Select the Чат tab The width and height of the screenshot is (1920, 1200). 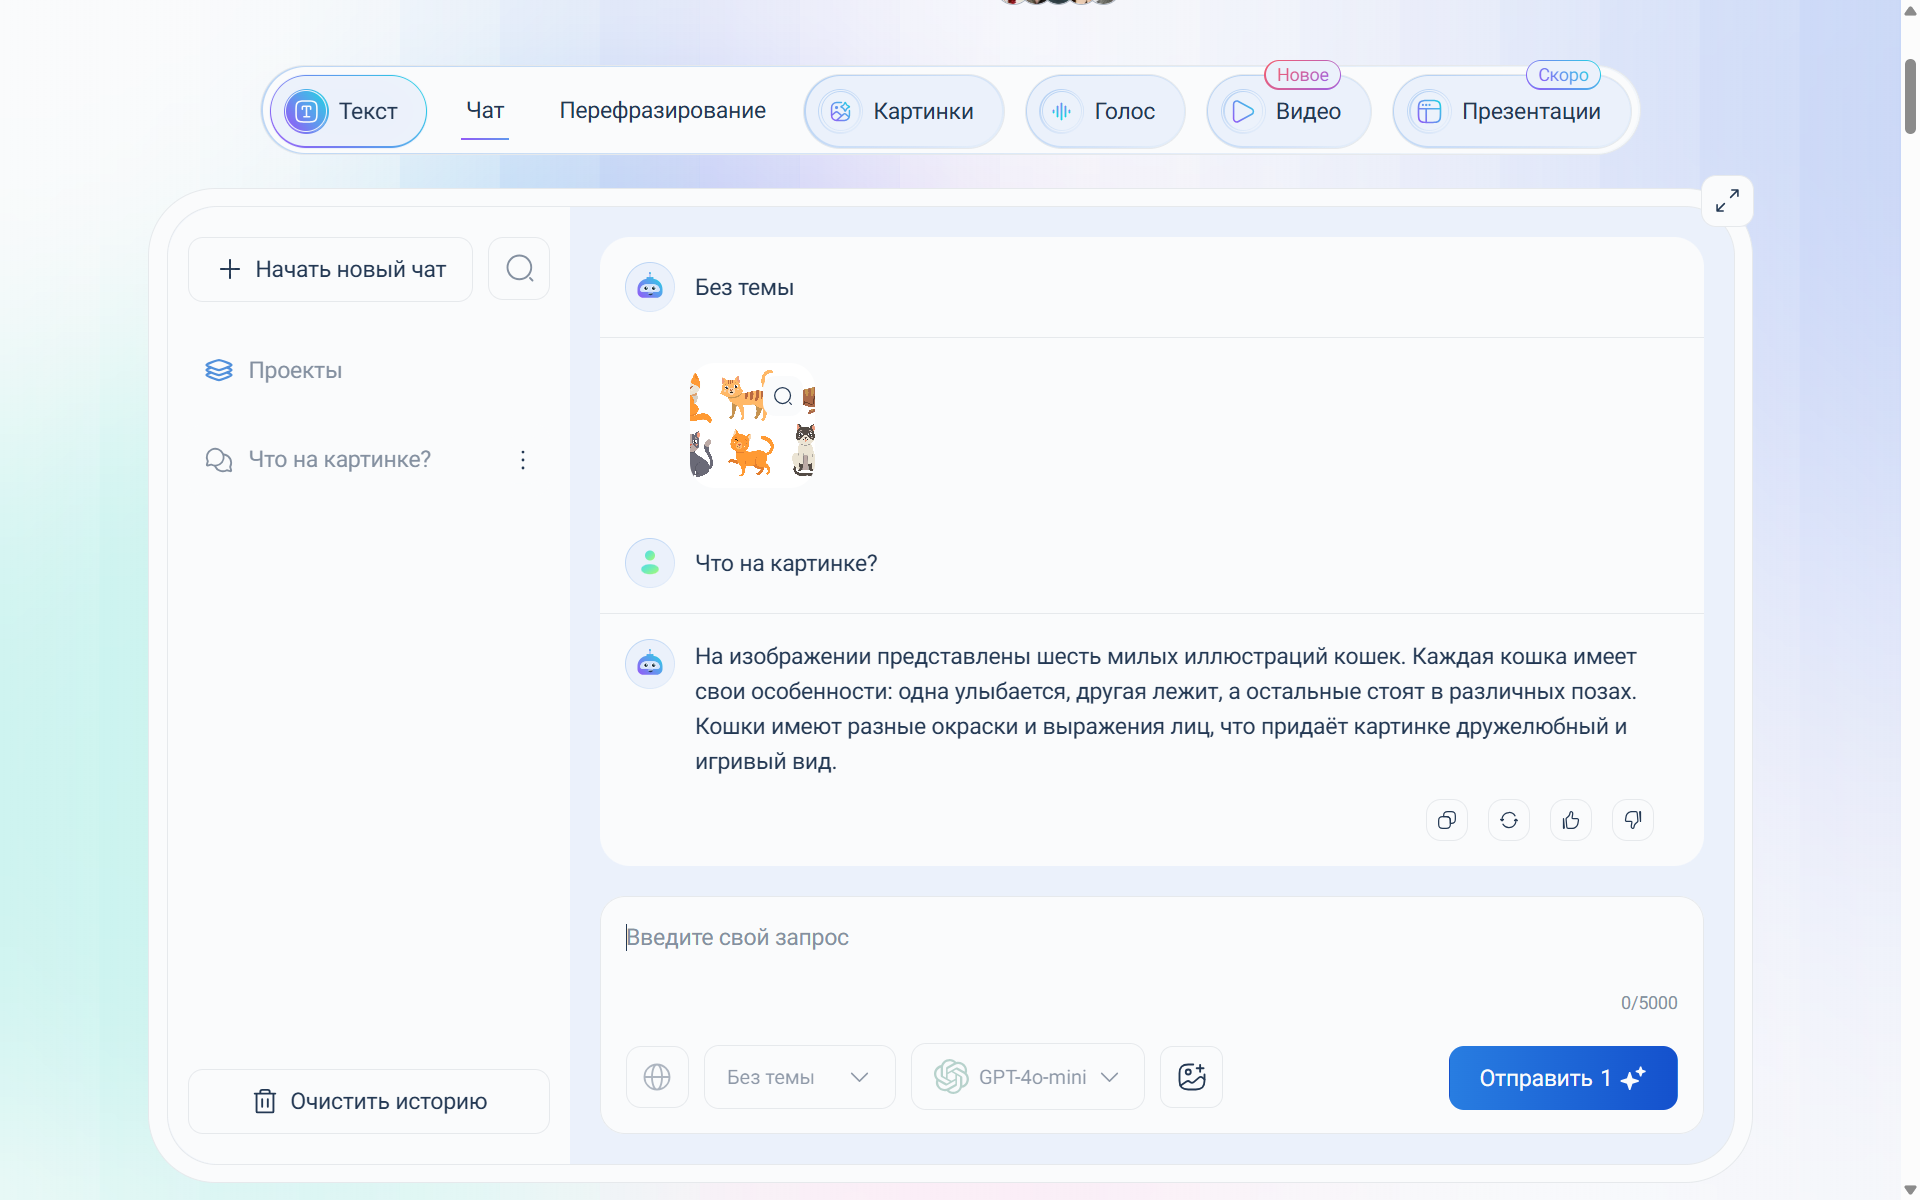[485, 111]
